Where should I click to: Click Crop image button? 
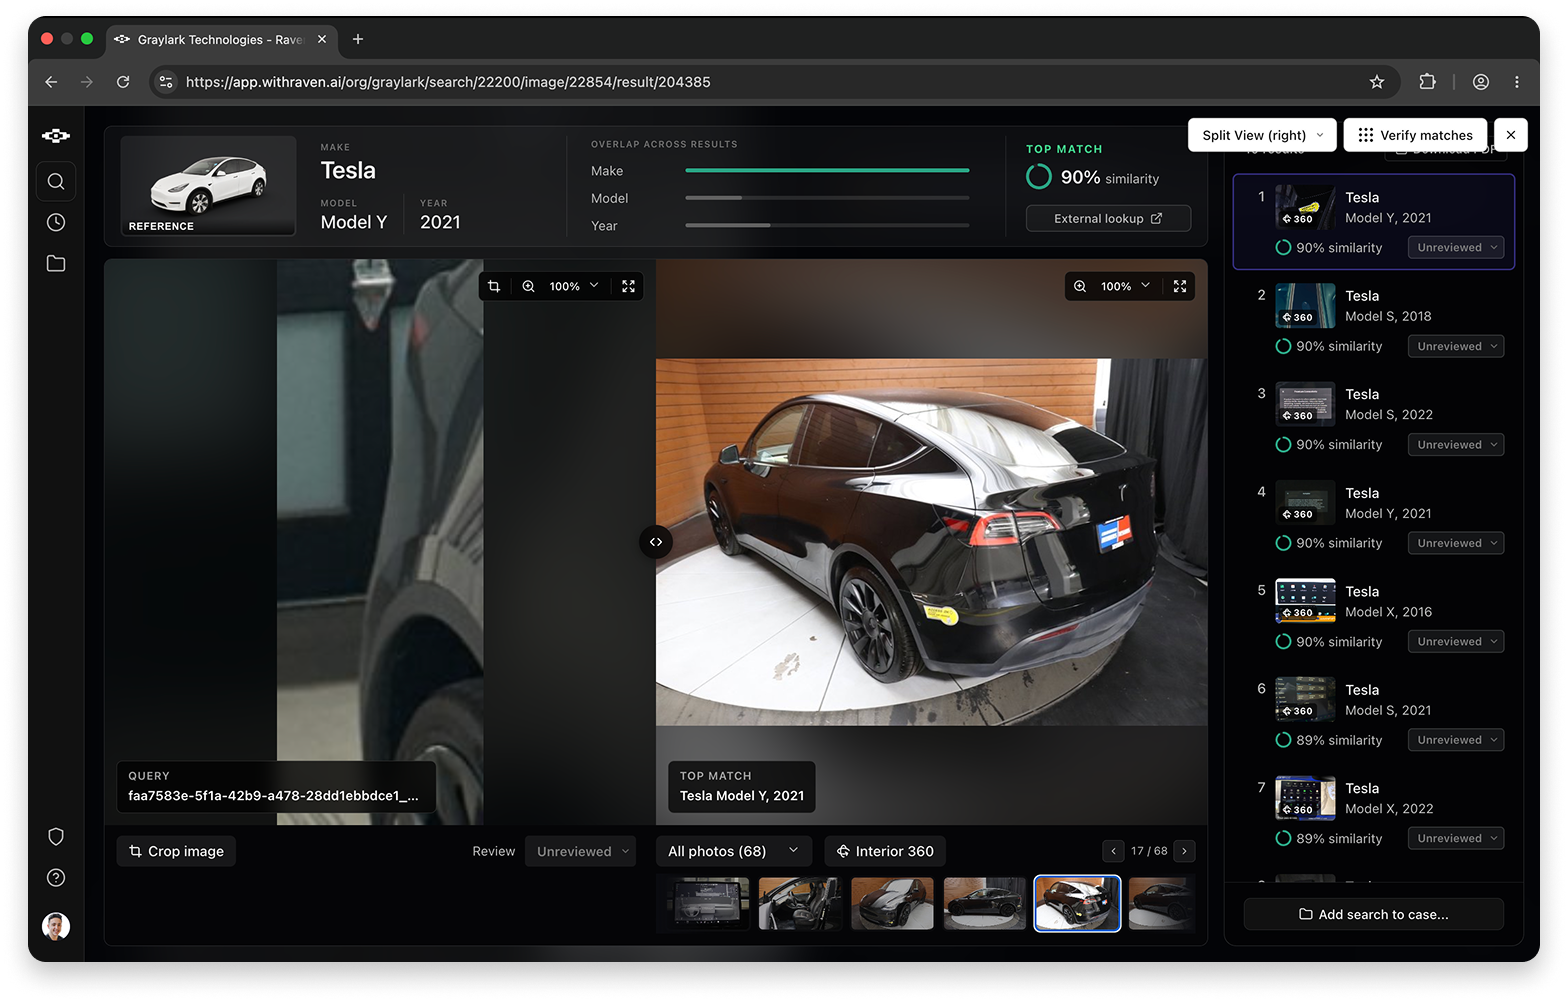(176, 851)
